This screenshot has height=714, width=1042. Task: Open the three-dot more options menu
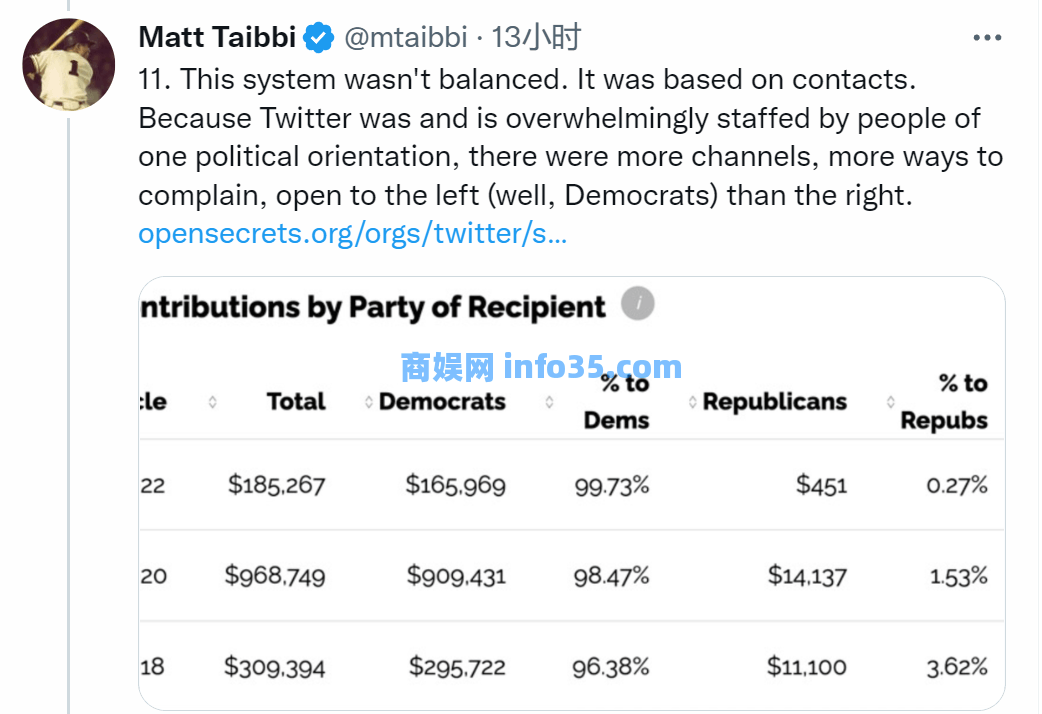987,38
